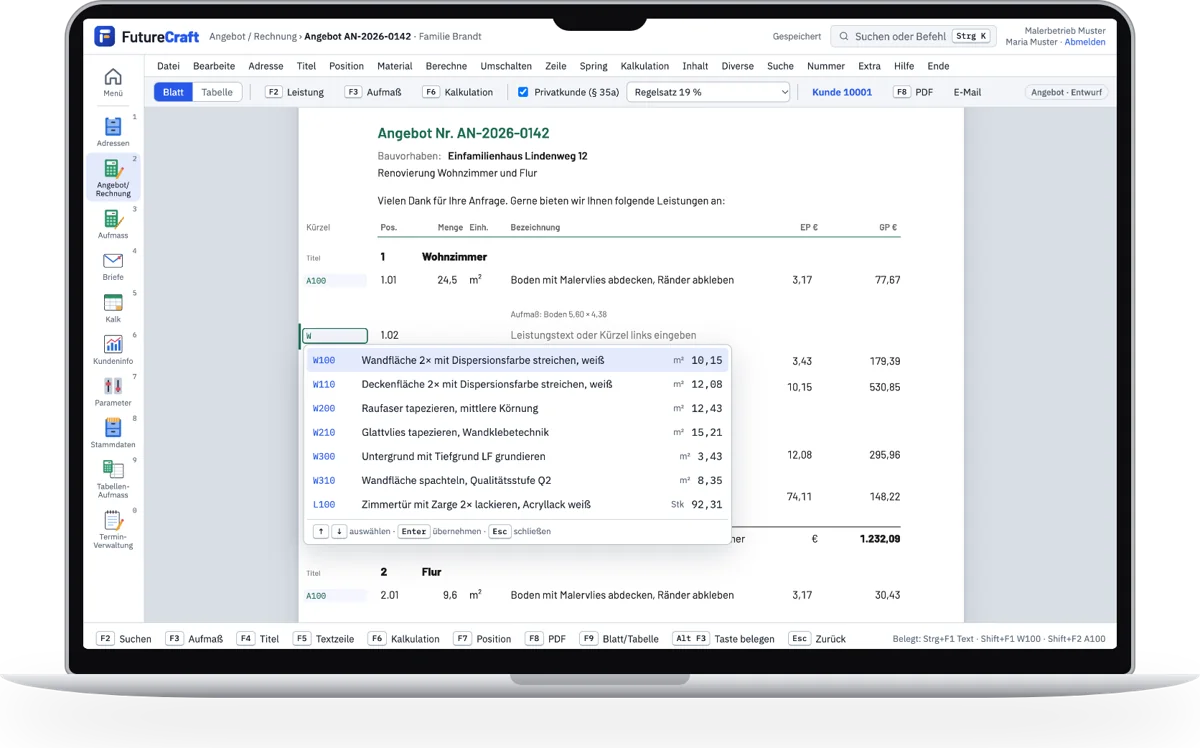This screenshot has width=1200, height=748.
Task: Open the Kalkulation menu
Action: click(x=645, y=66)
